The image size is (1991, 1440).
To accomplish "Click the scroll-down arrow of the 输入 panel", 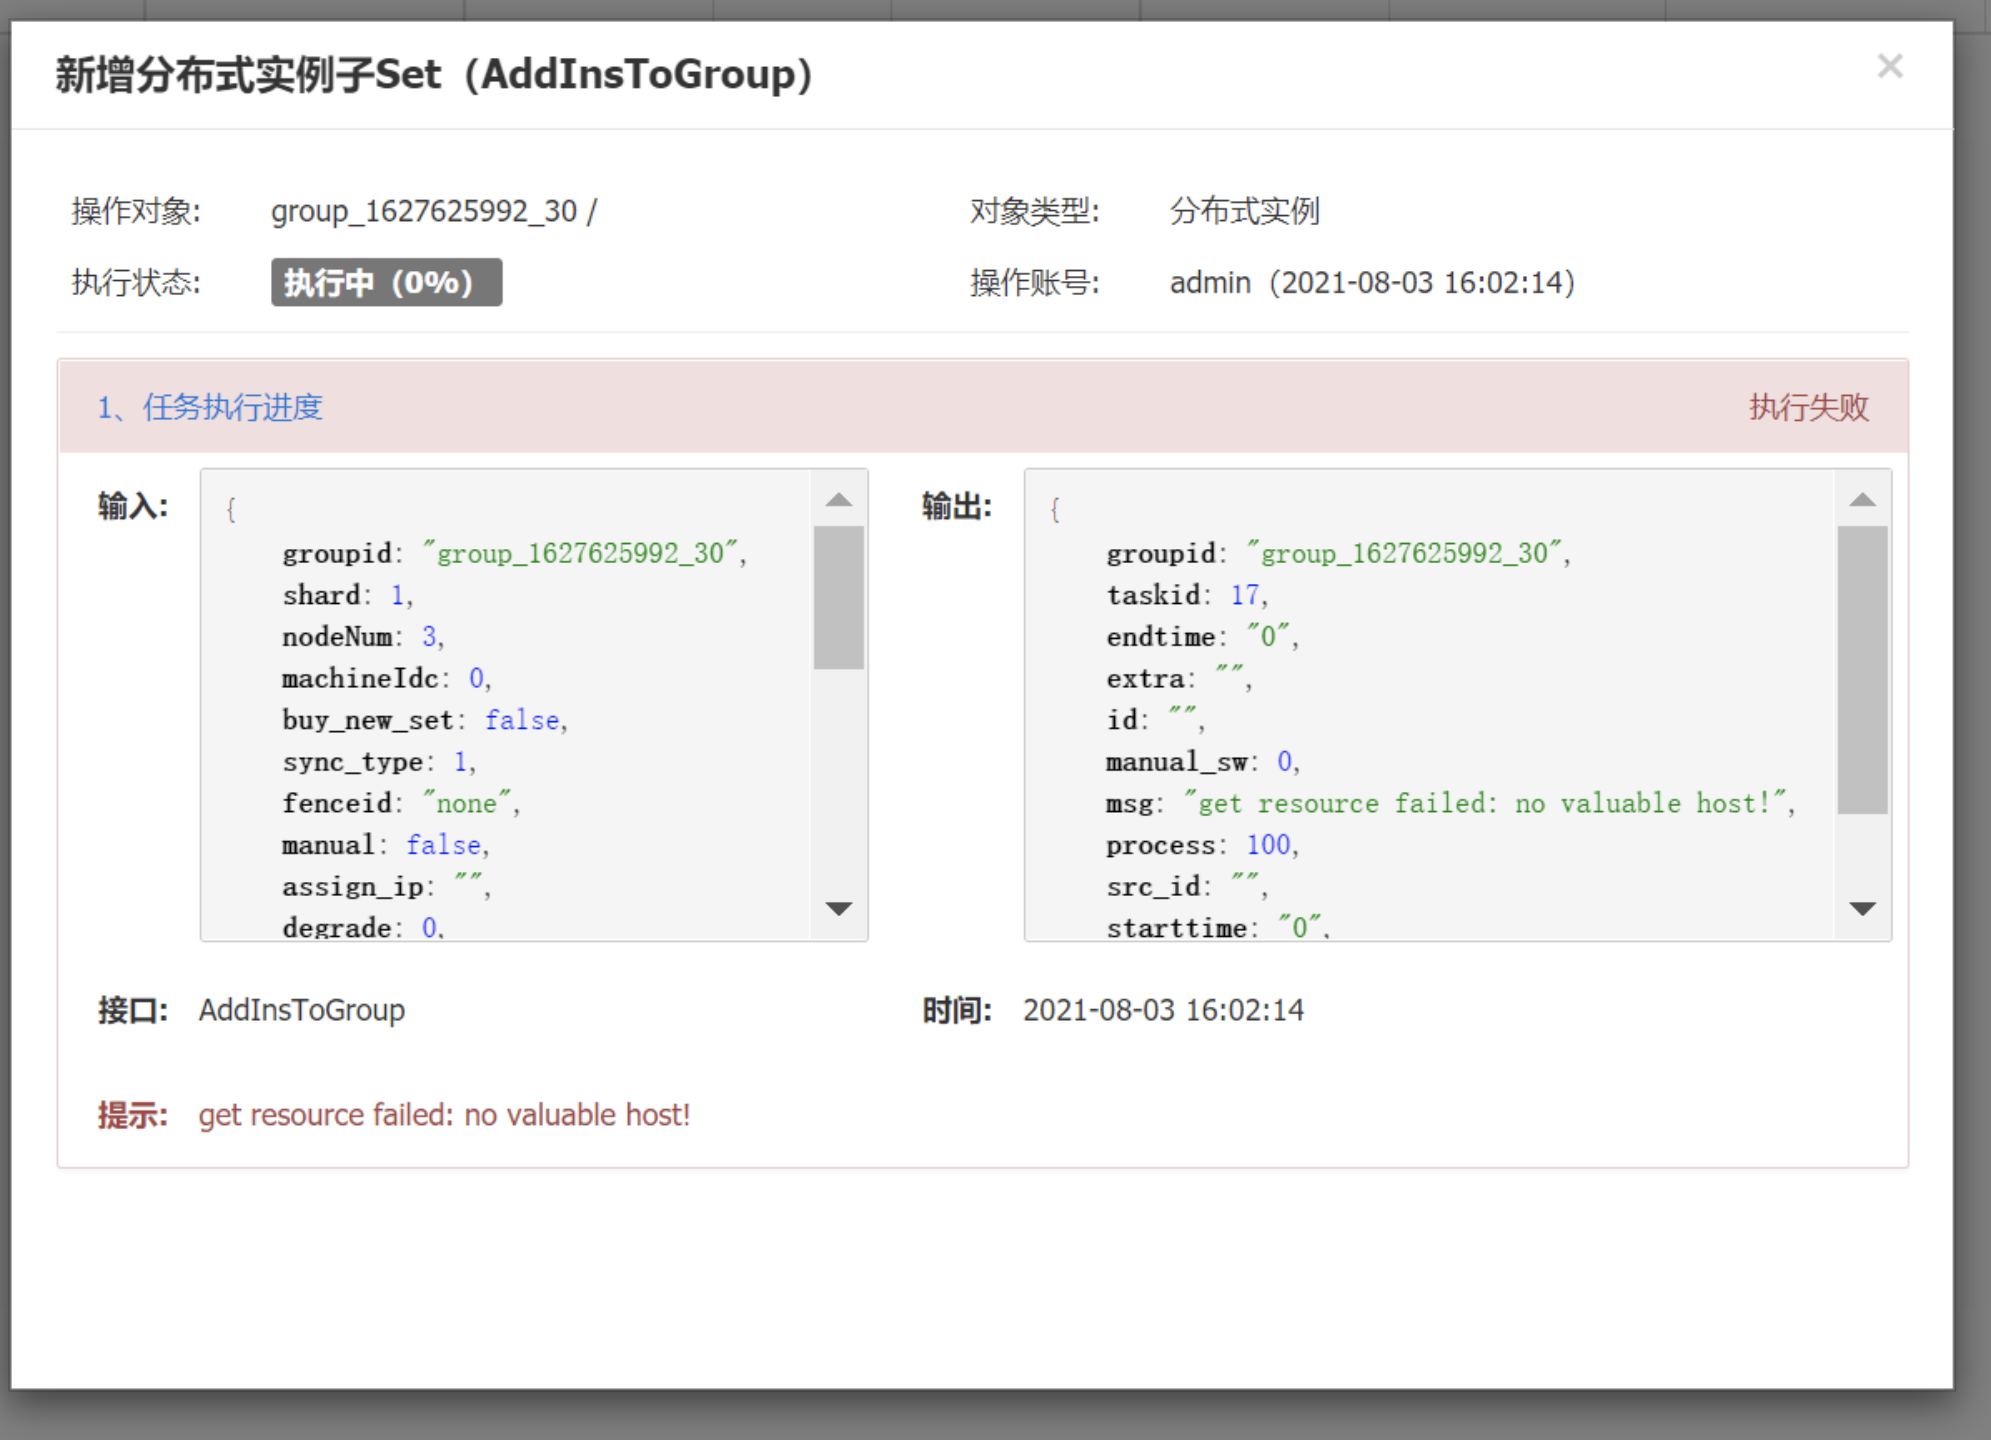I will coord(840,908).
